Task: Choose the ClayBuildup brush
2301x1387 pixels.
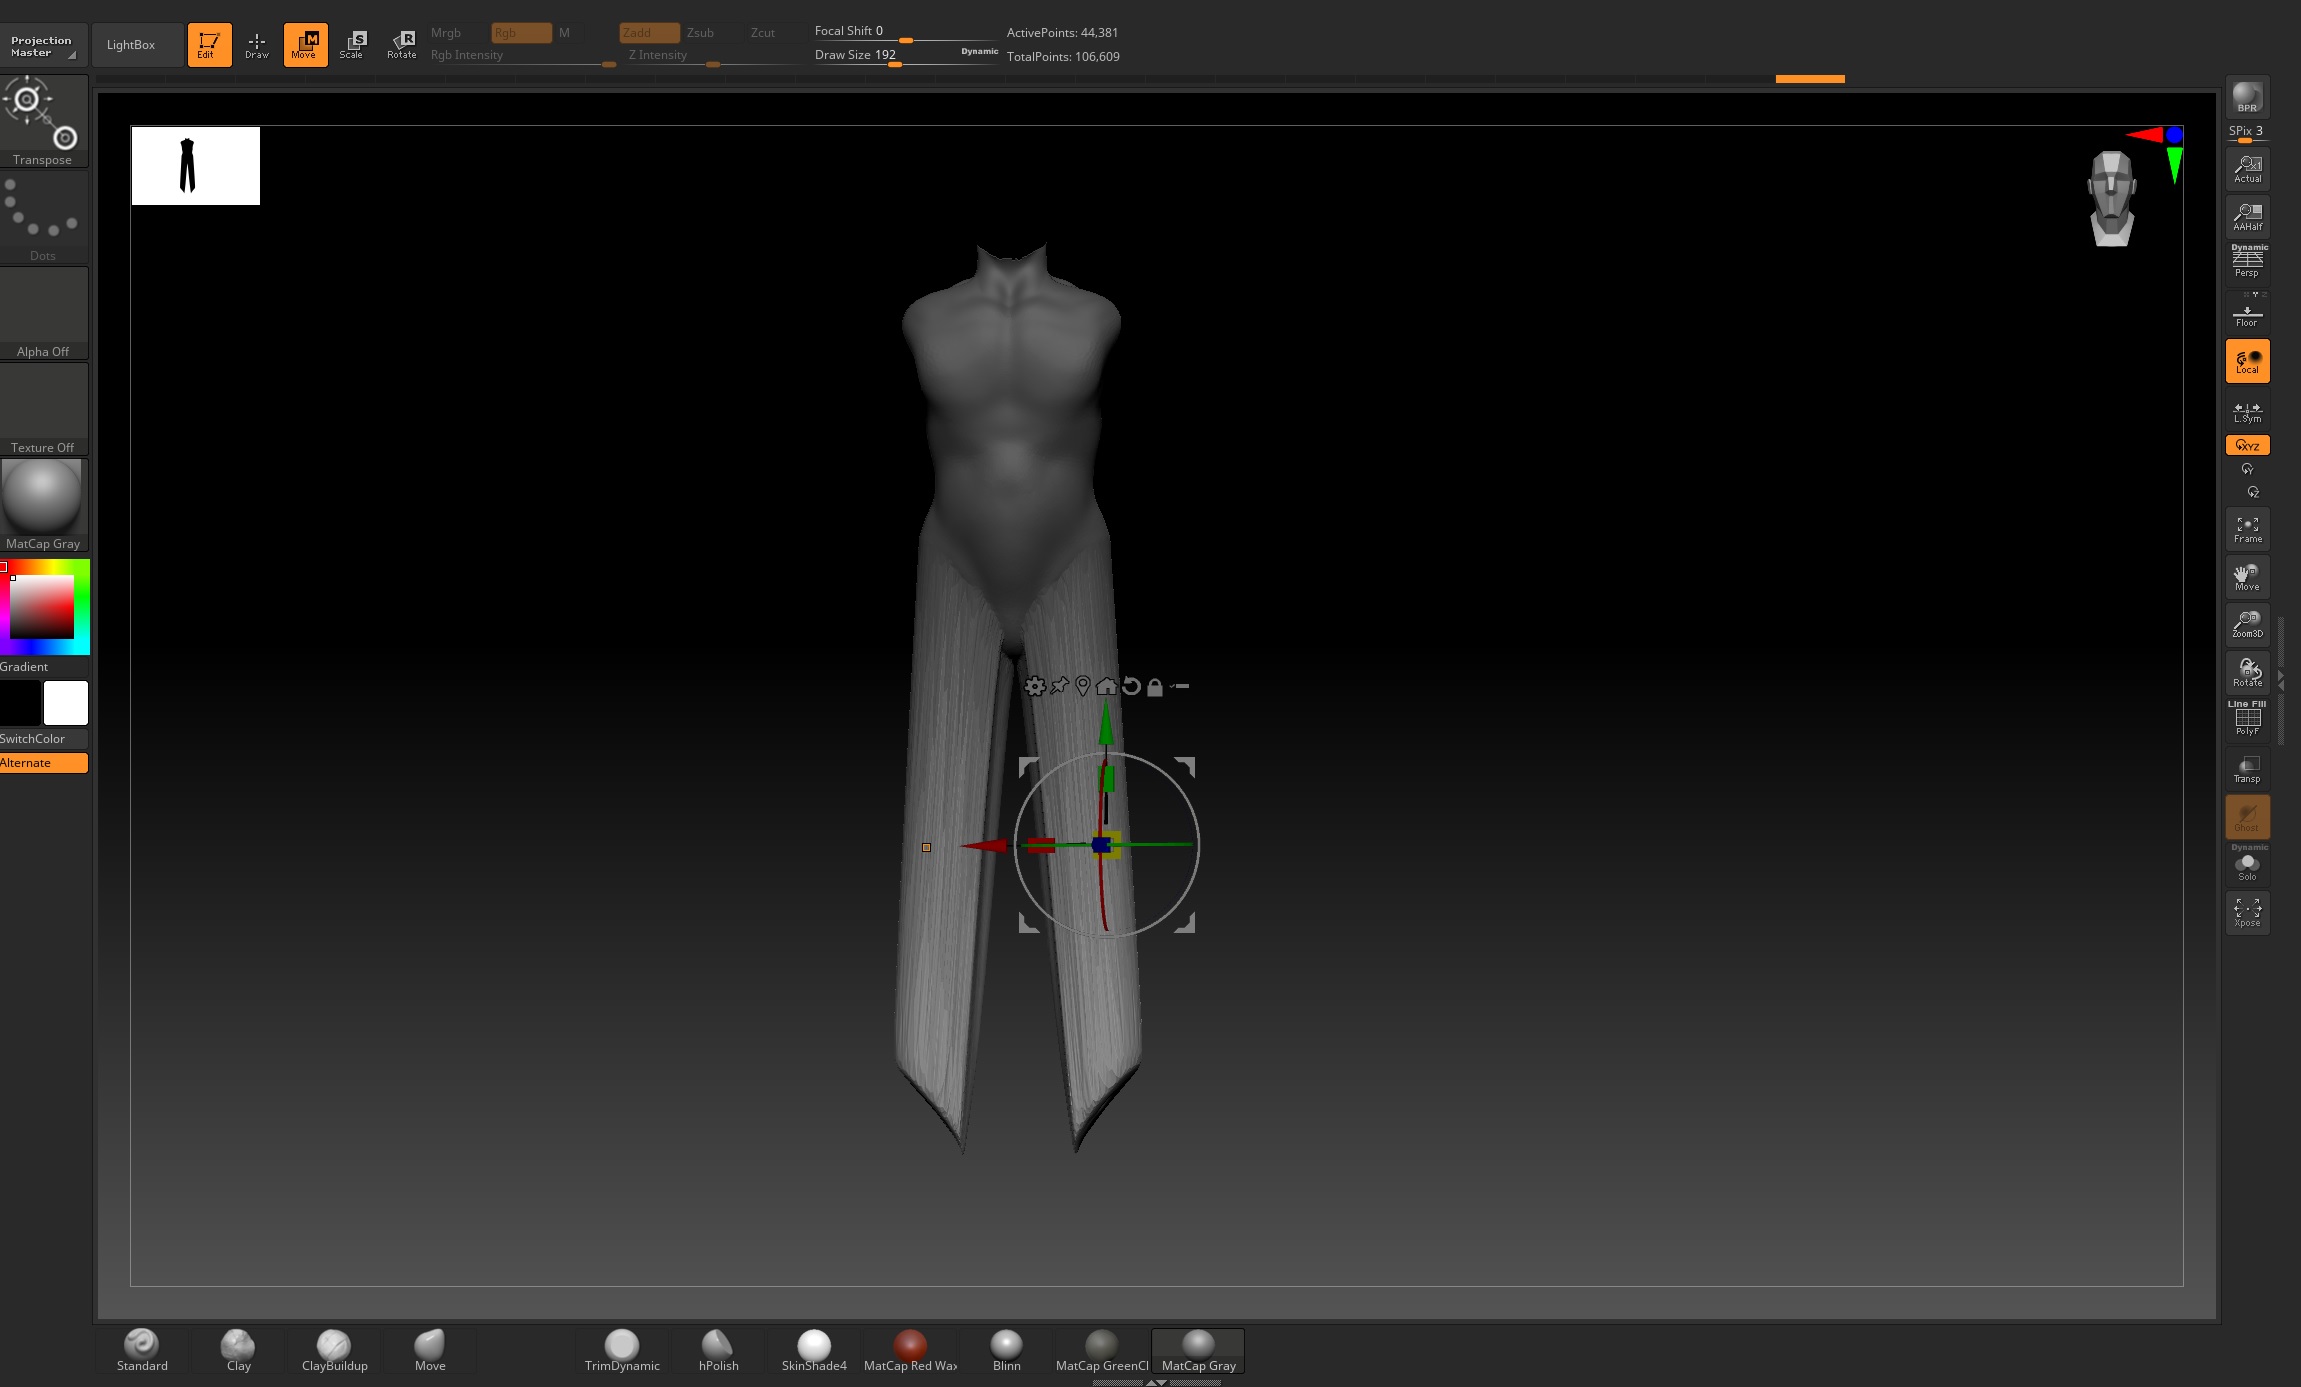Action: tap(334, 1350)
